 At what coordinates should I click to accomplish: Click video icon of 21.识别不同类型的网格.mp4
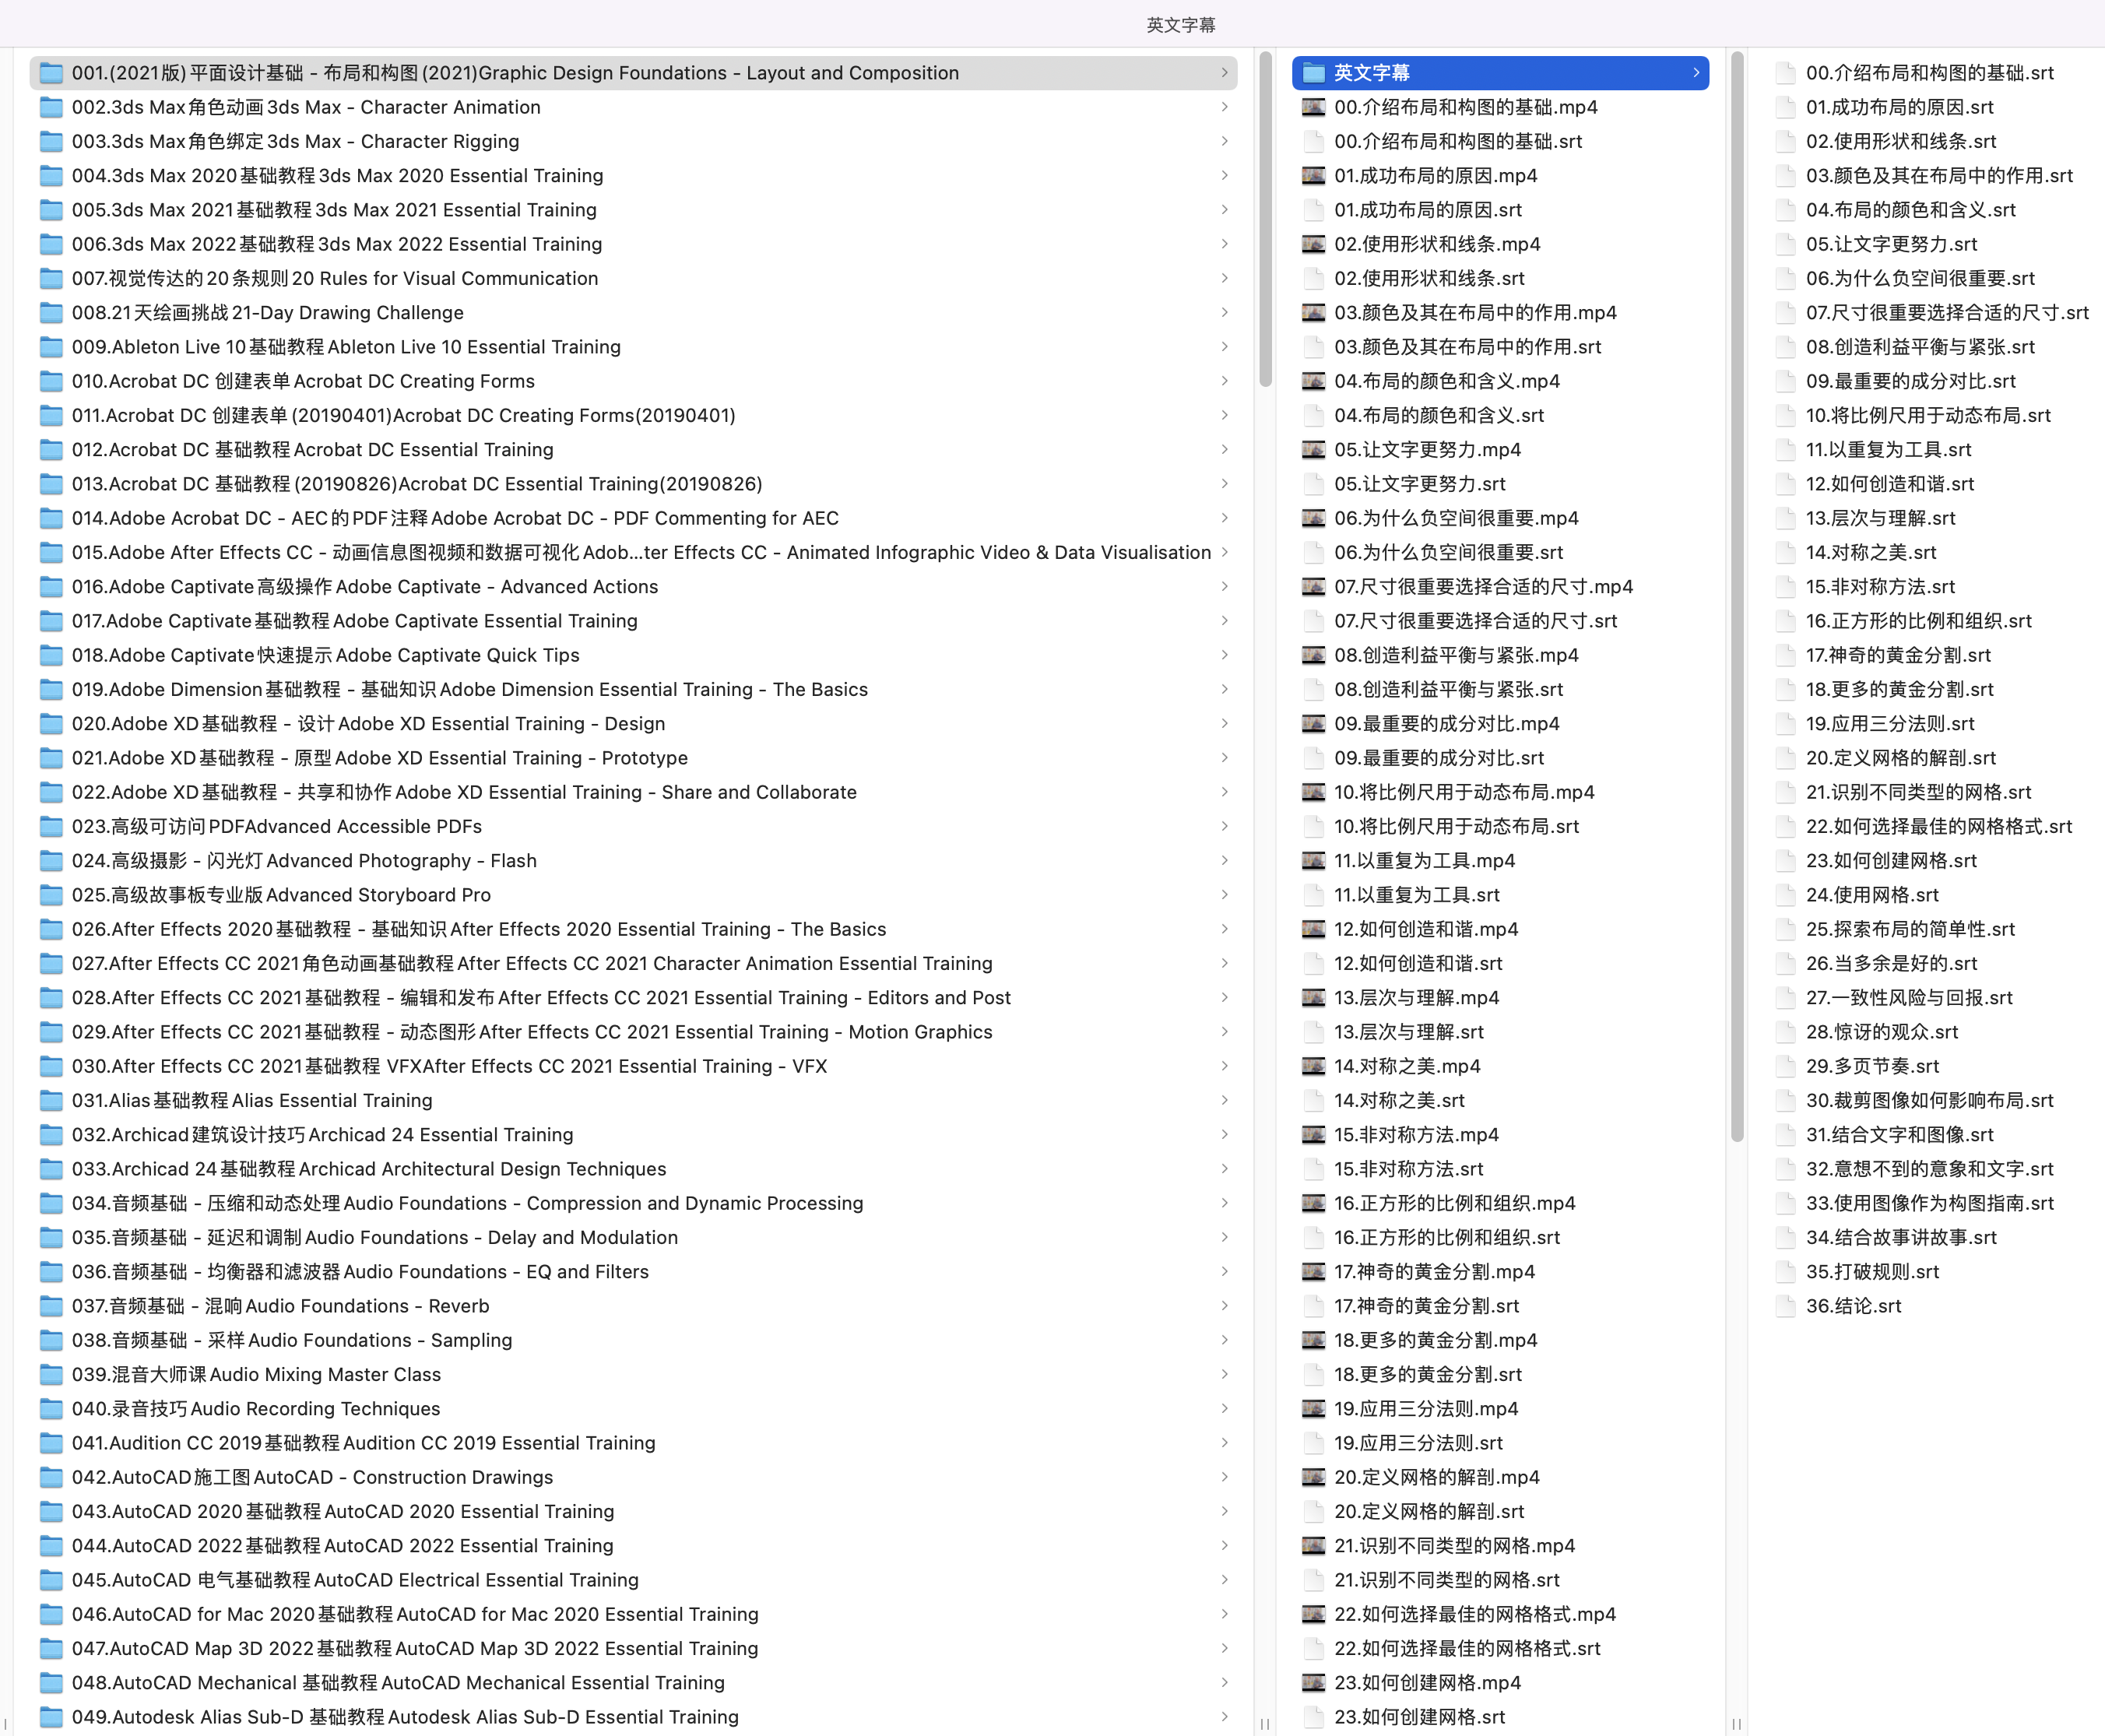tap(1314, 1546)
